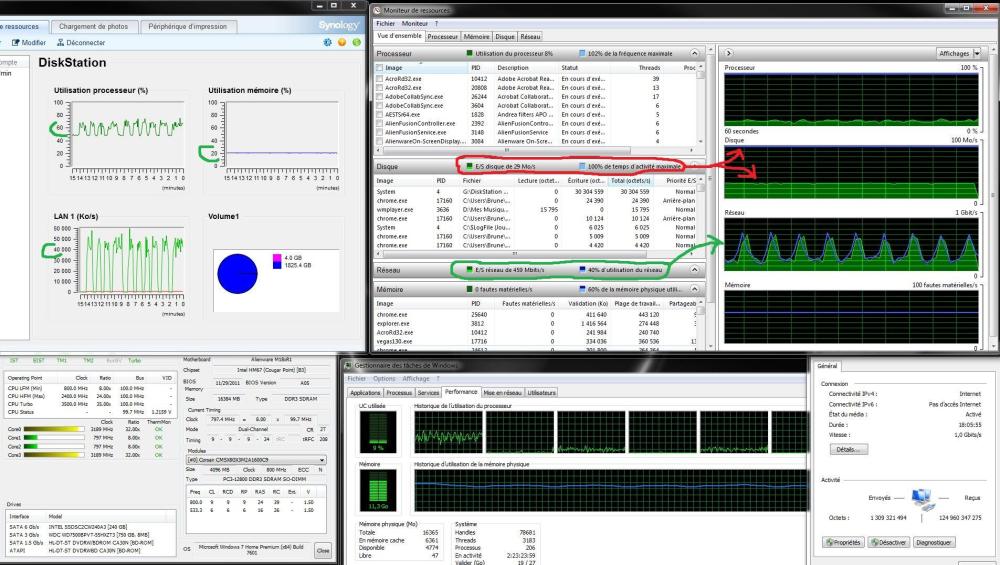Click the orange round icon in Synology toolbar
1000x565 pixels.
pyautogui.click(x=342, y=43)
